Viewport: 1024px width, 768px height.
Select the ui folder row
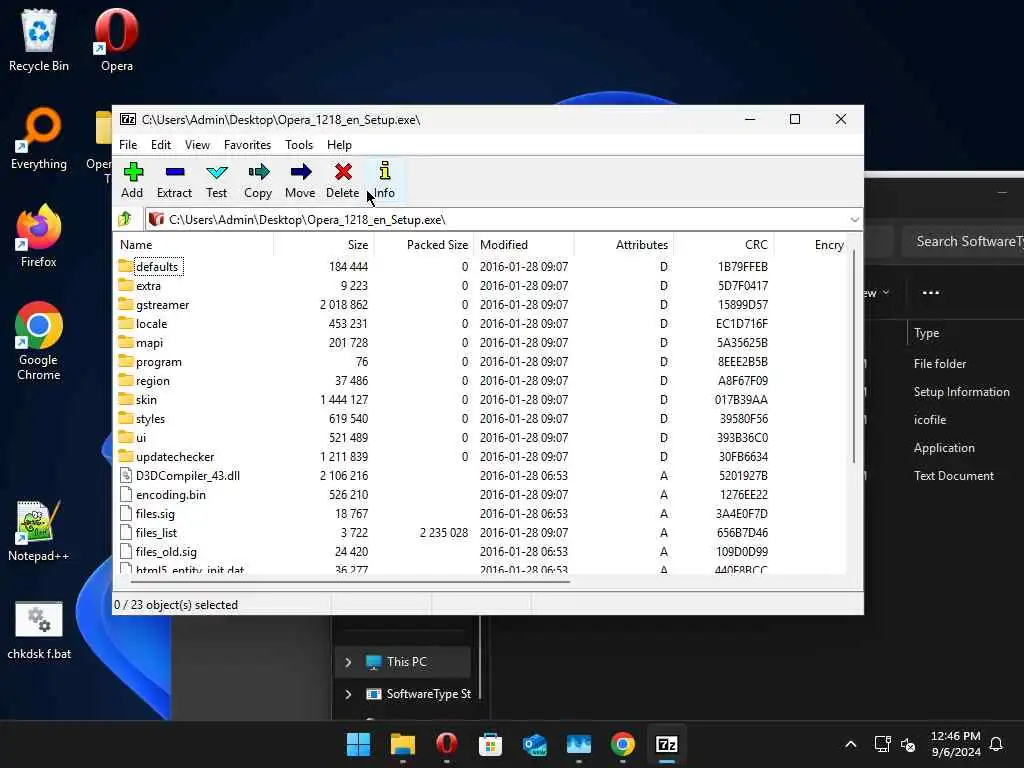480,437
